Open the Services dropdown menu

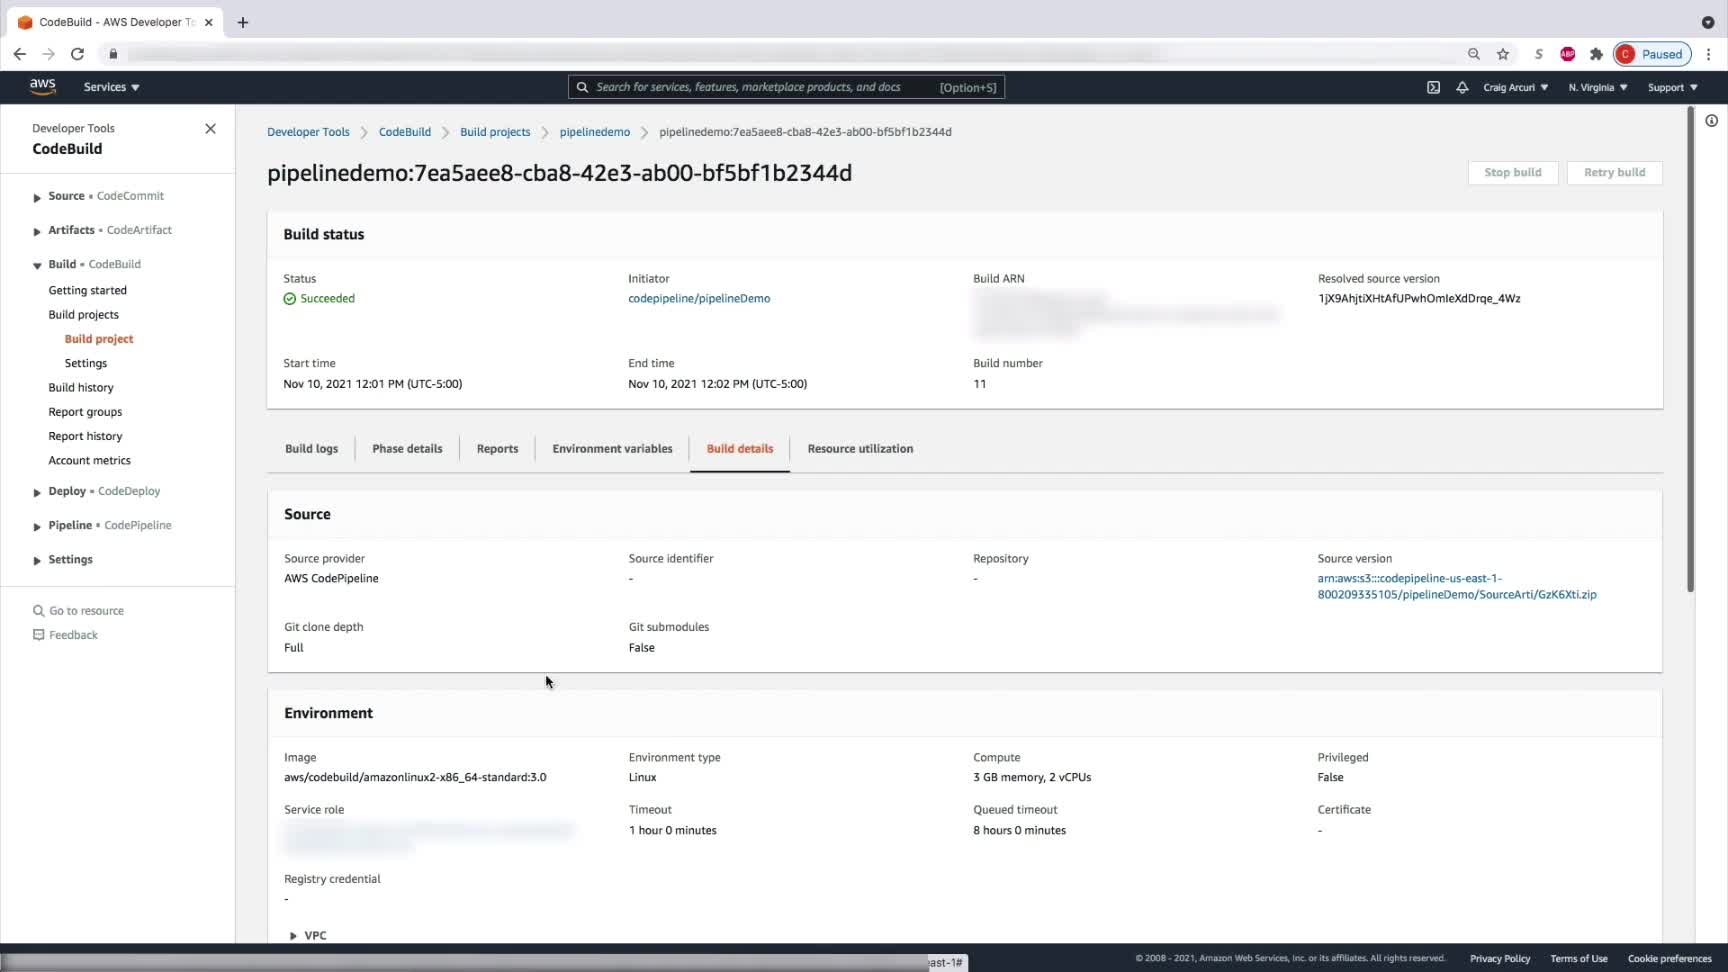pyautogui.click(x=112, y=87)
